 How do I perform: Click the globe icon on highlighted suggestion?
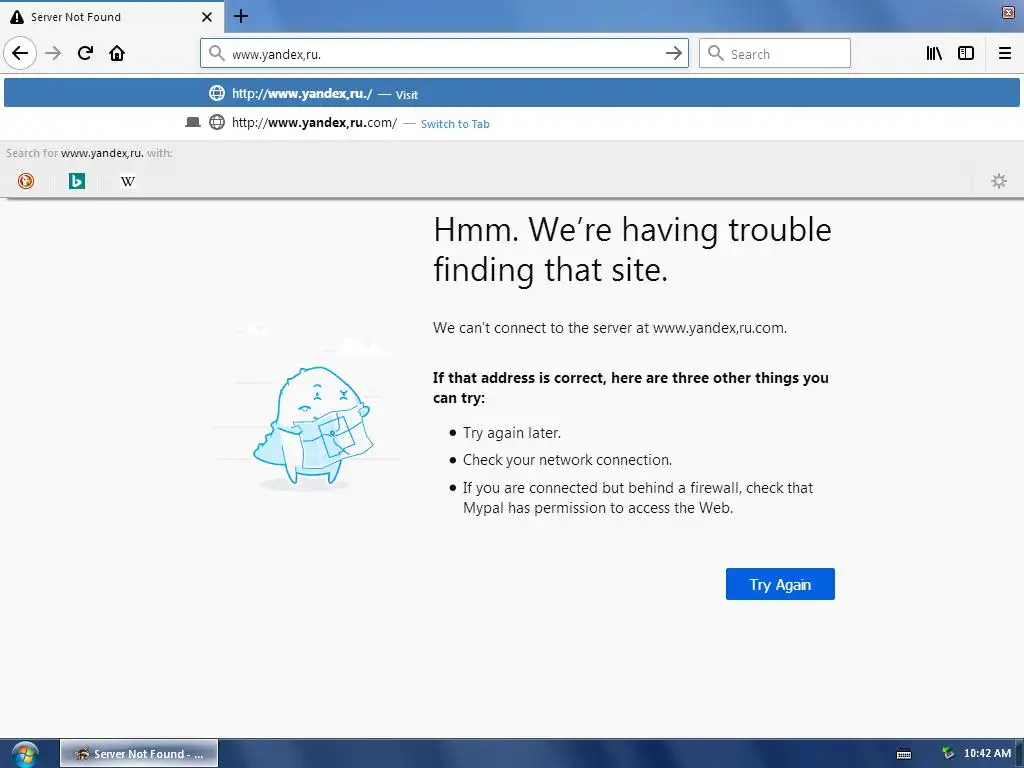click(217, 93)
